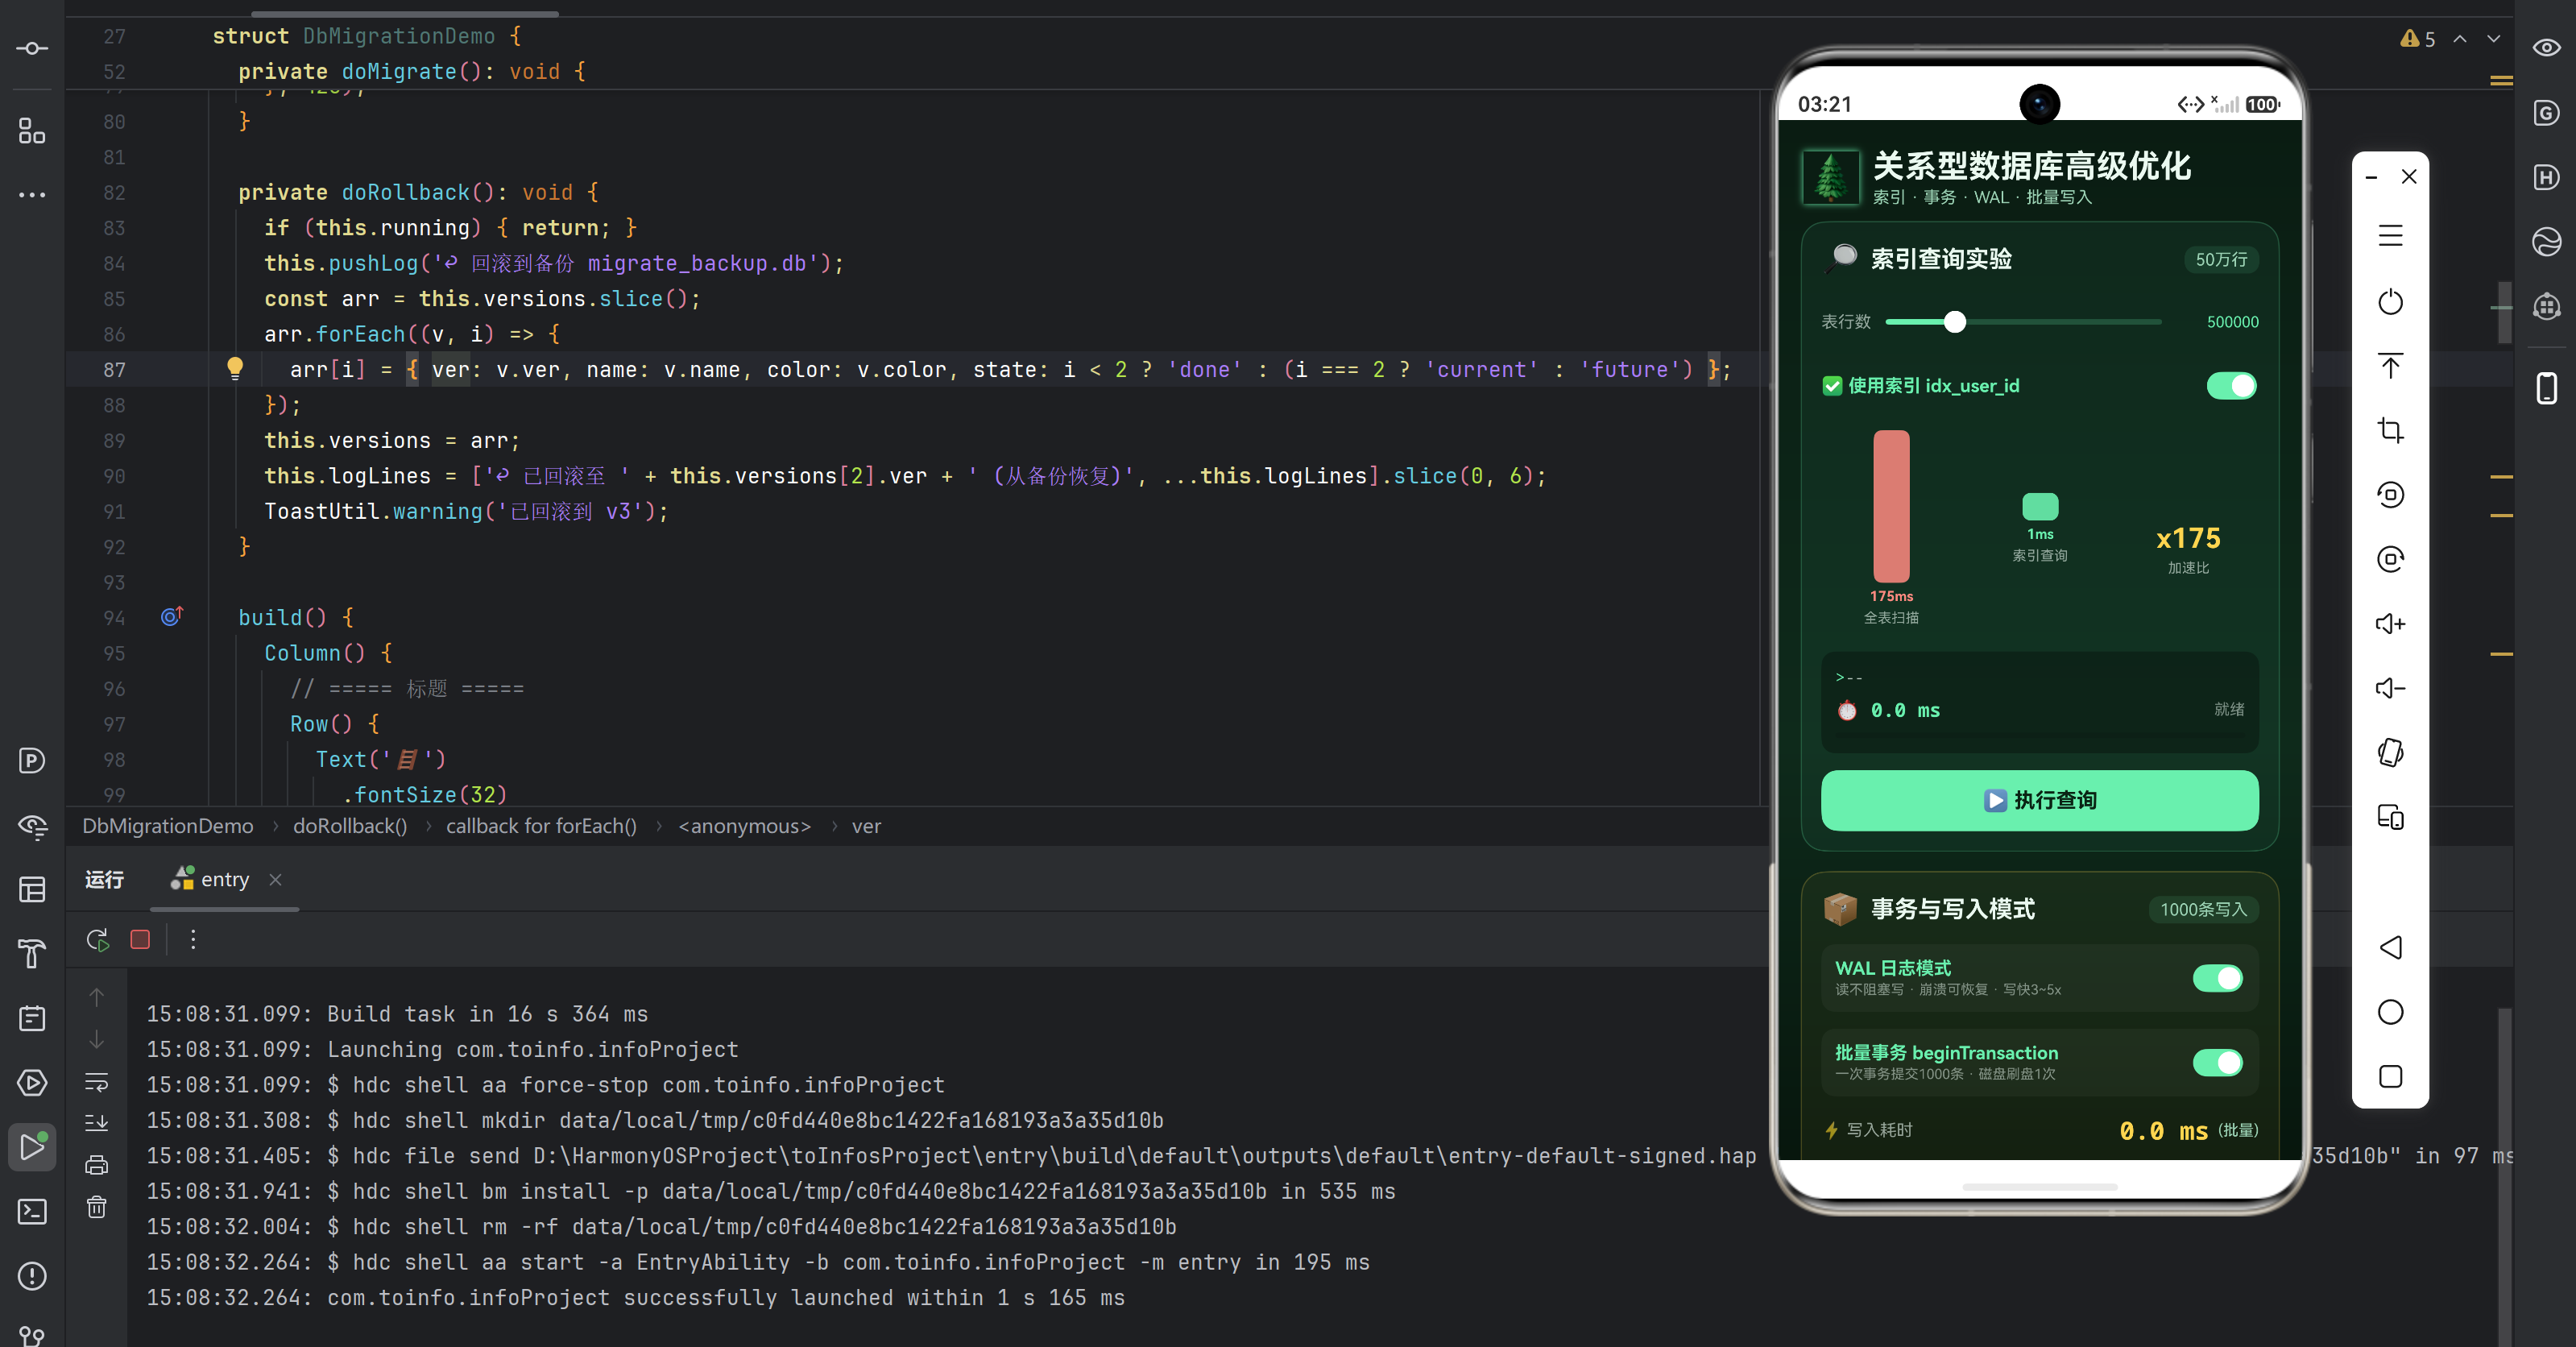Open the emulator hamburger menu

point(2390,236)
